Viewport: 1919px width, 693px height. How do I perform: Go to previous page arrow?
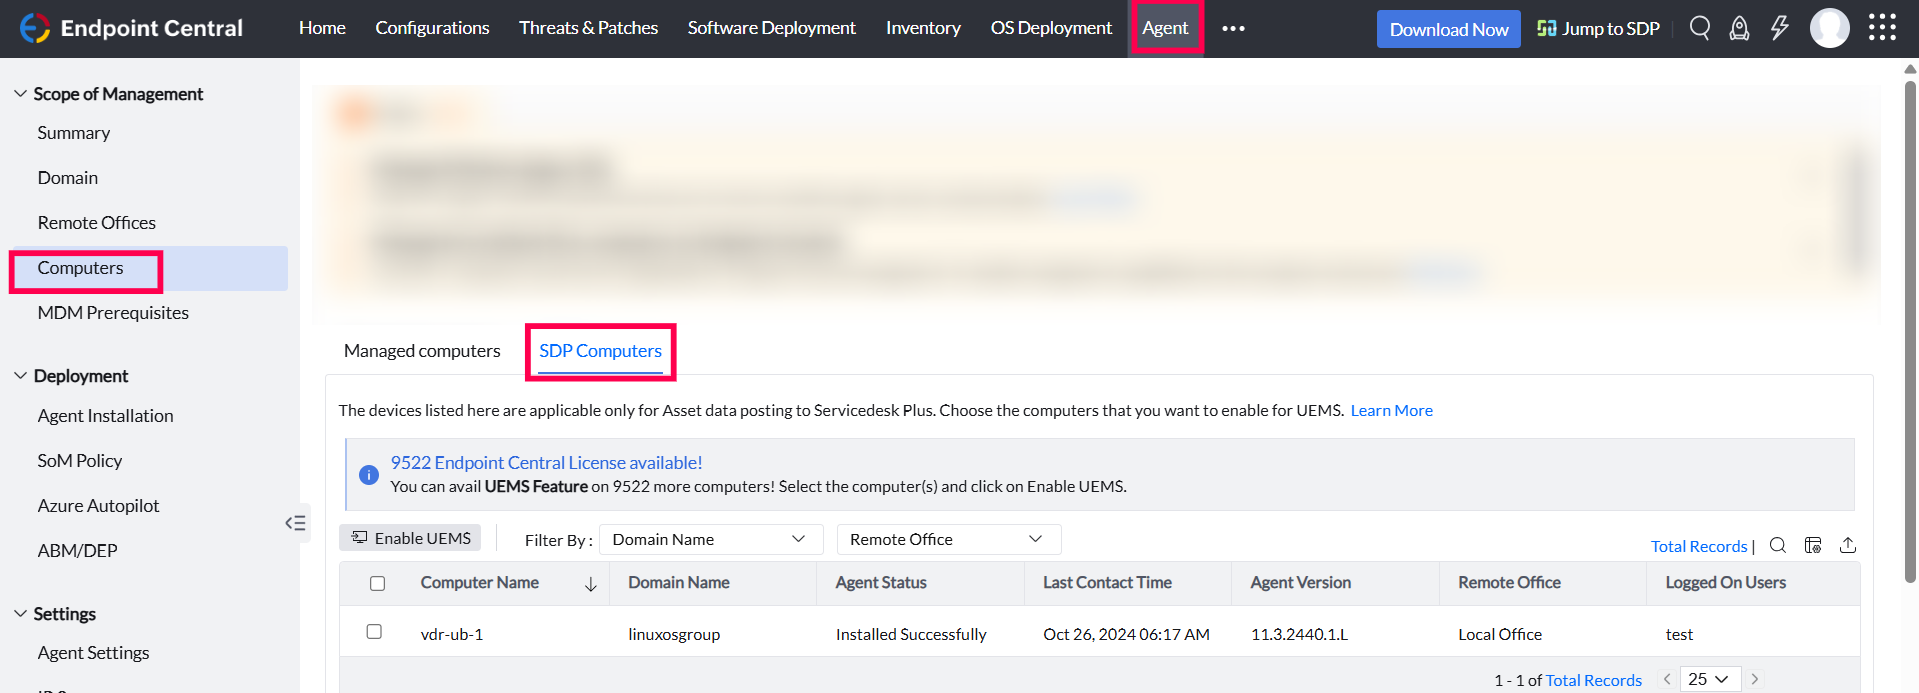(x=1667, y=679)
